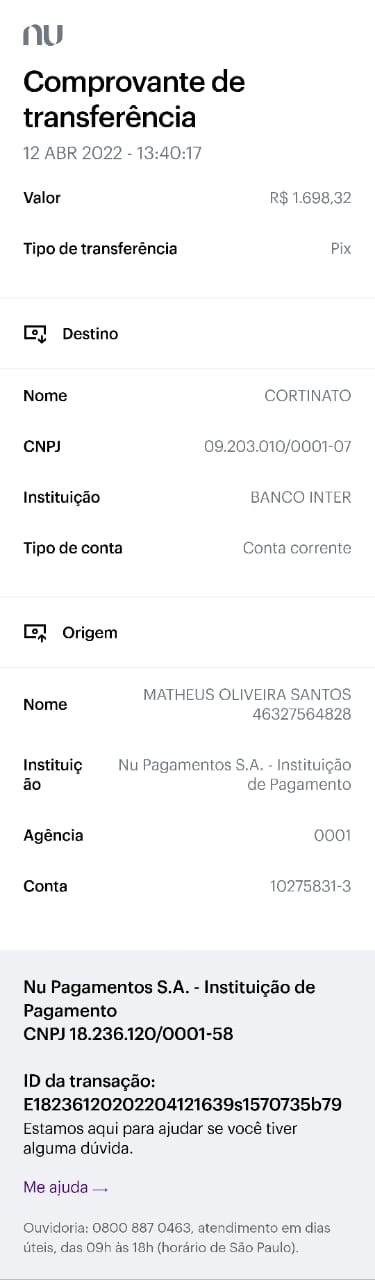
Task: Click the transfer amount R$ 1.698,32
Action: click(310, 198)
